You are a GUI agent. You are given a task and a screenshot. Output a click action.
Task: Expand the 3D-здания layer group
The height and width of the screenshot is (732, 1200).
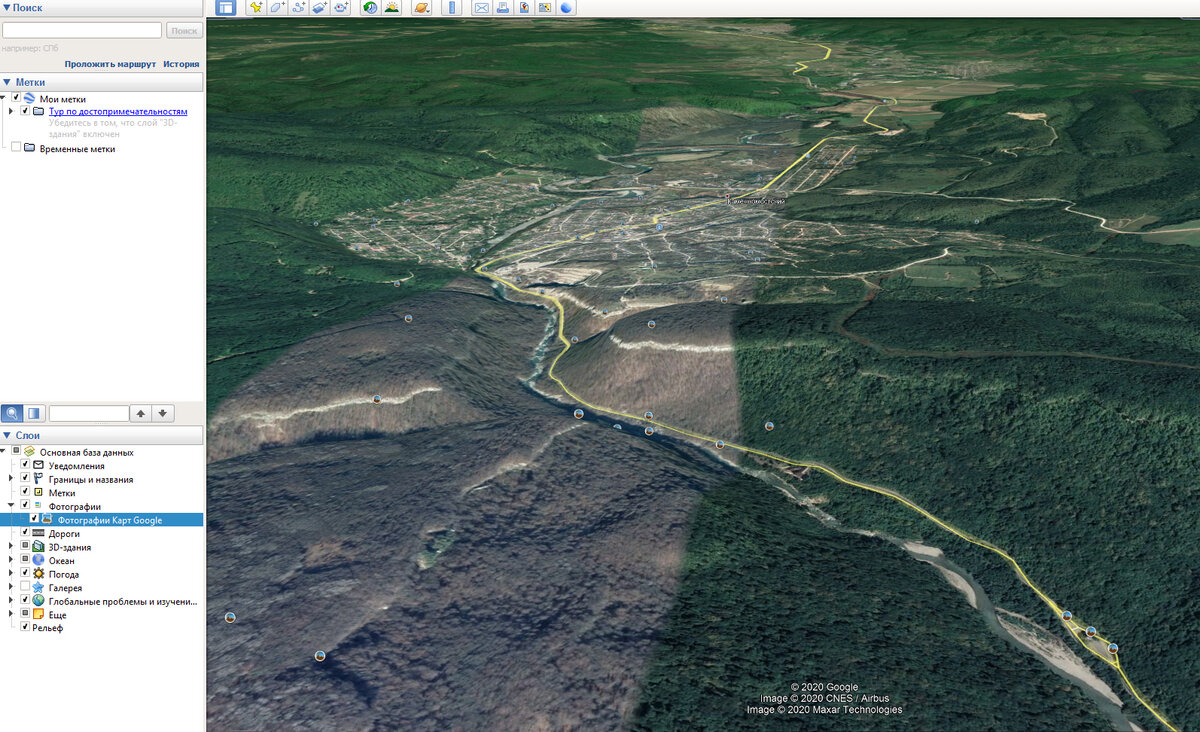11,546
